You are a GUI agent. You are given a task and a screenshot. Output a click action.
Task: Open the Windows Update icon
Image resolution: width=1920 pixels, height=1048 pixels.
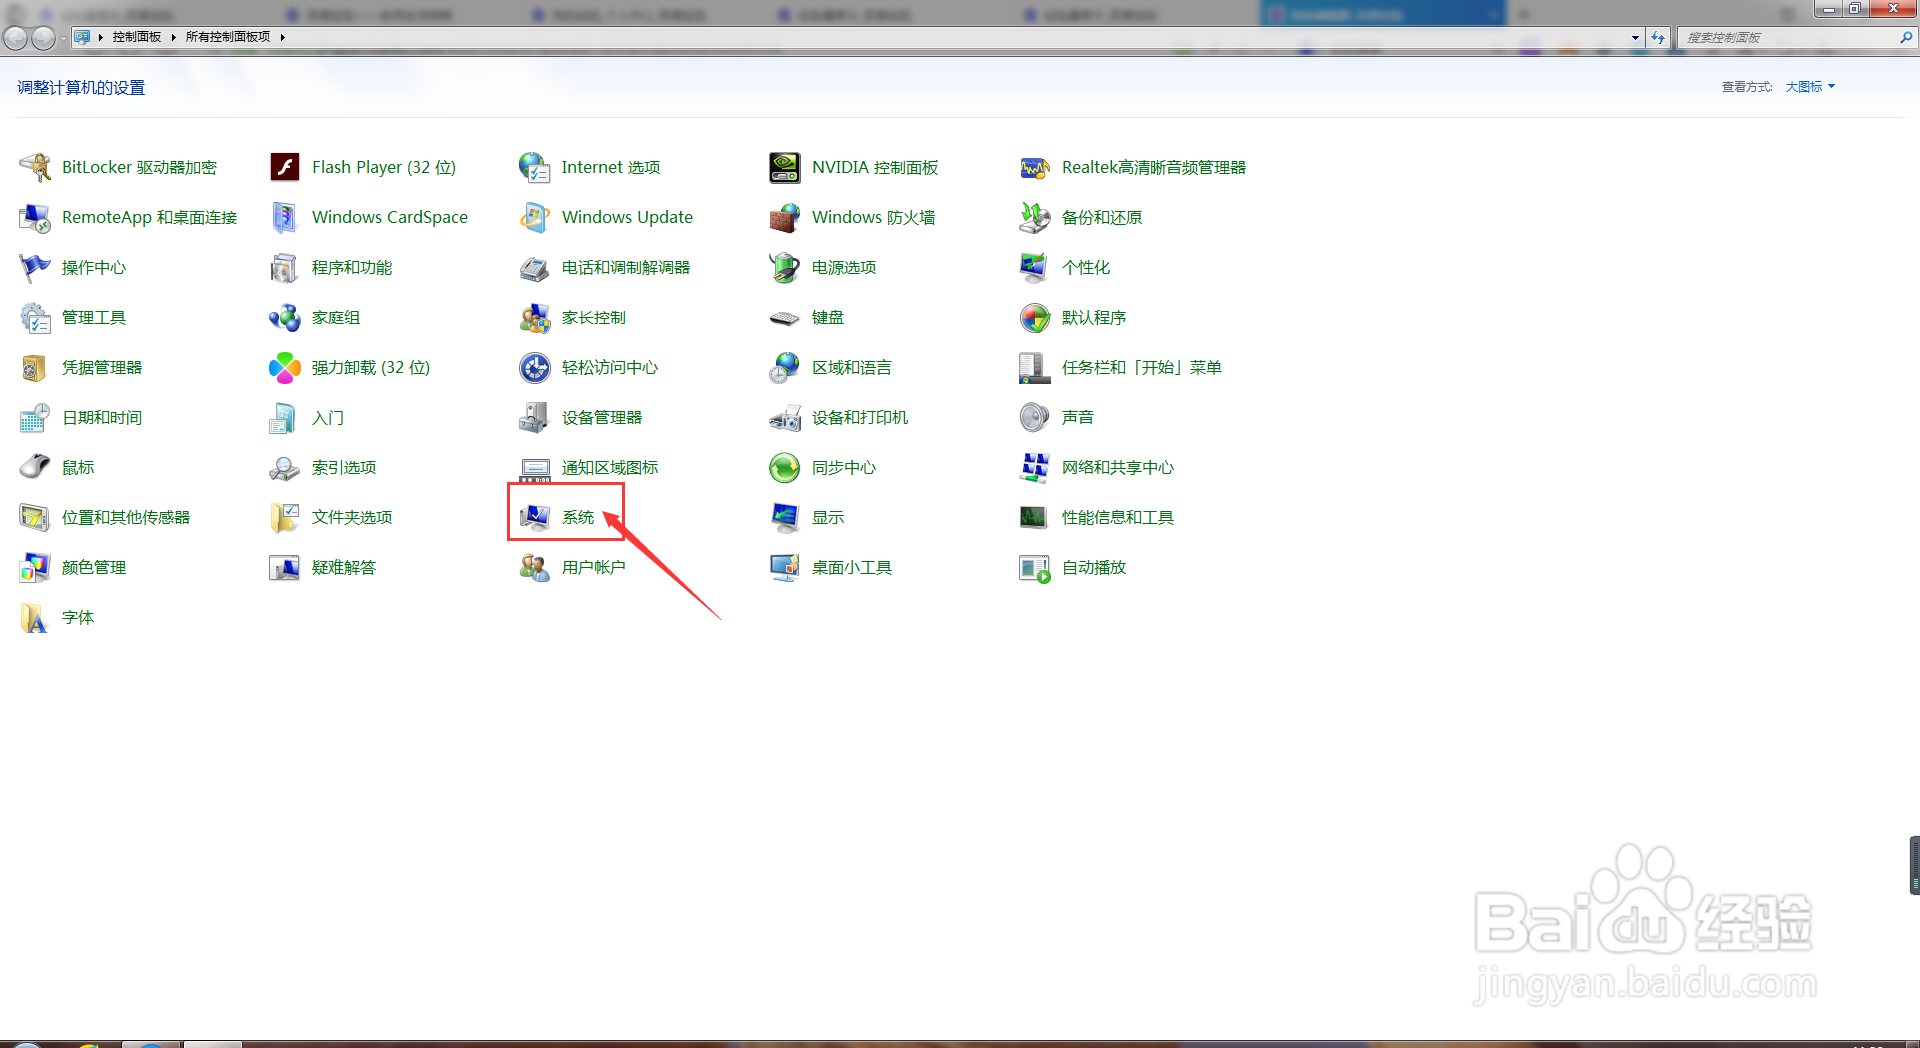(535, 217)
